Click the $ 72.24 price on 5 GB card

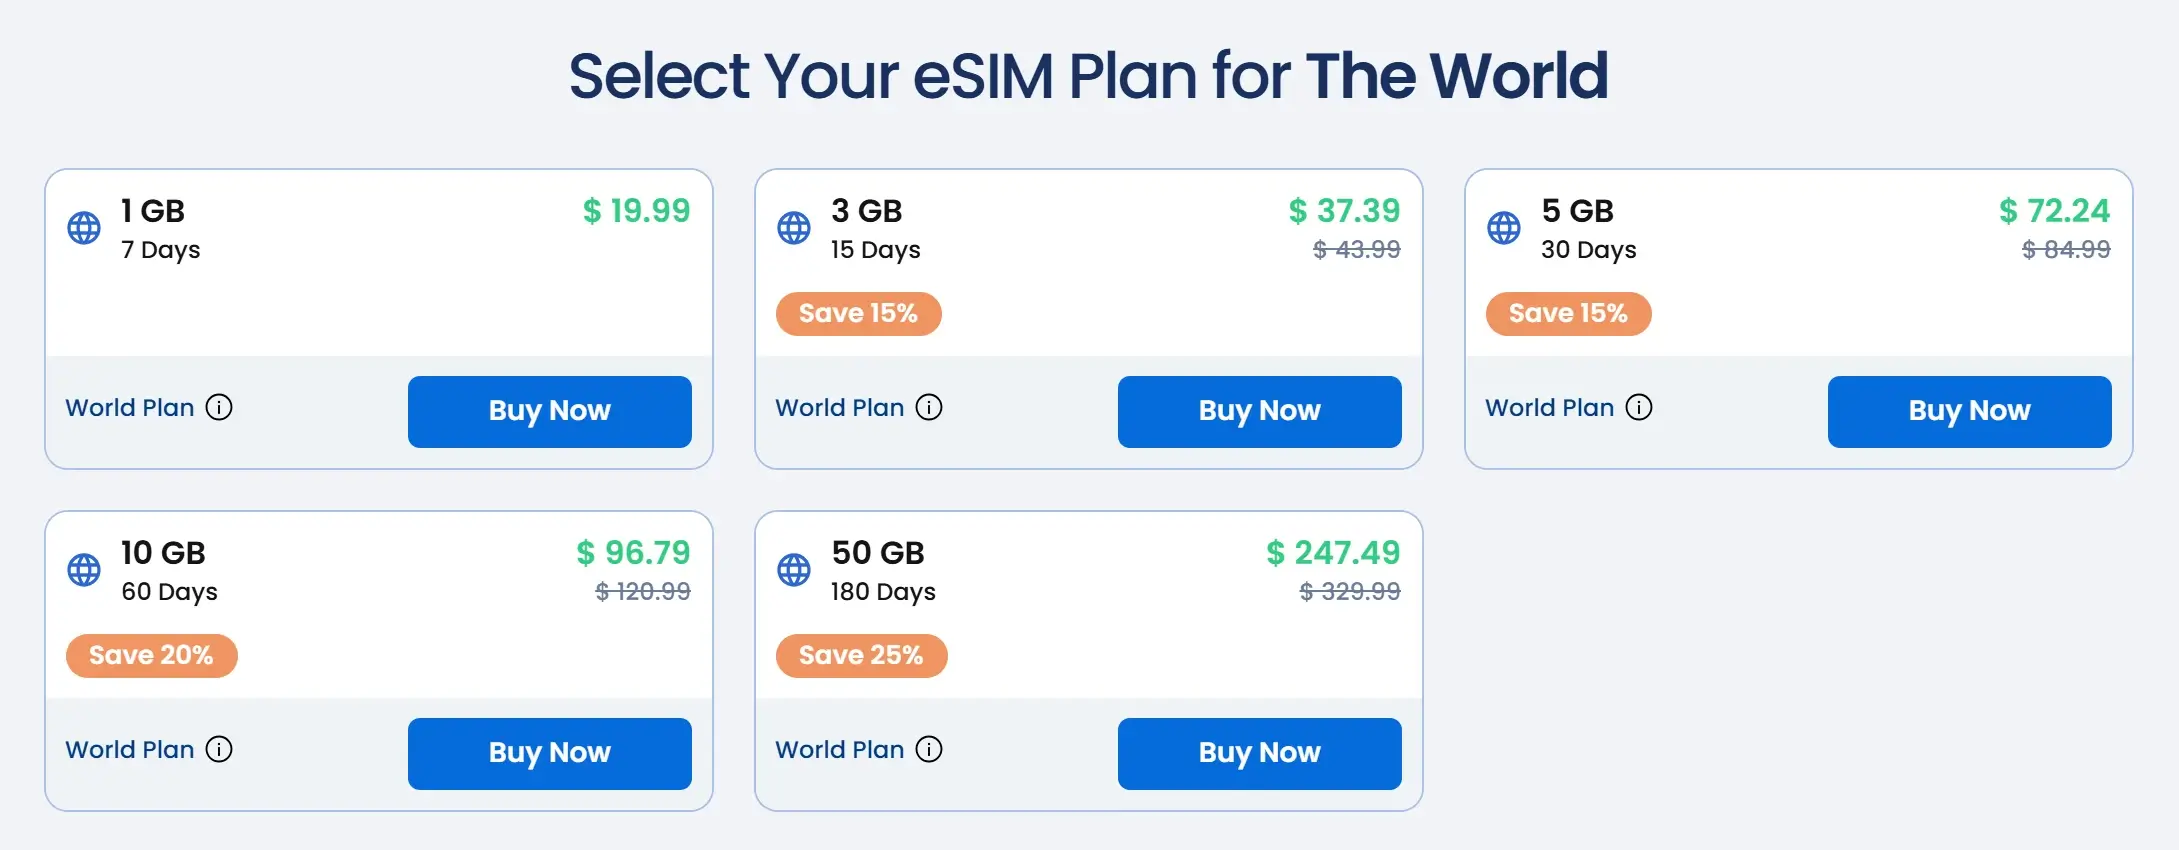[2054, 211]
